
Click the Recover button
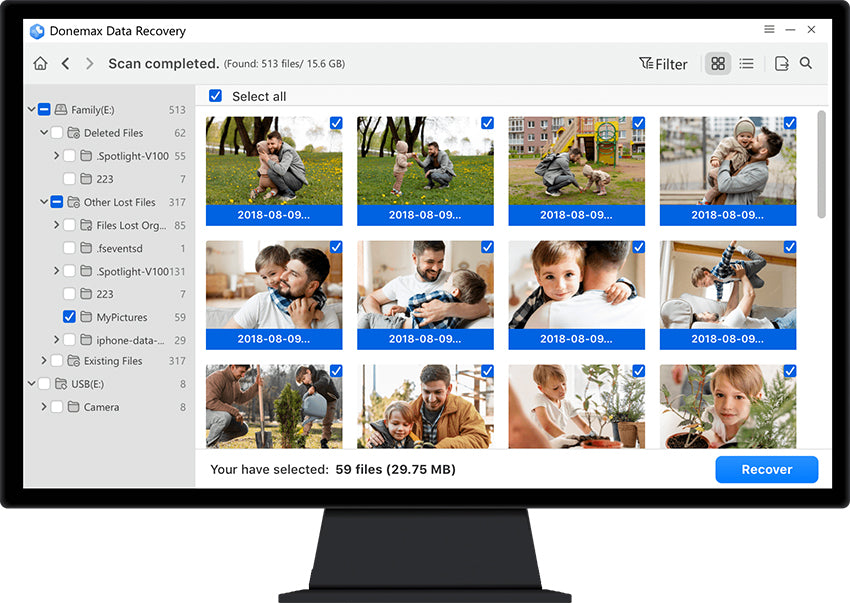click(x=767, y=470)
